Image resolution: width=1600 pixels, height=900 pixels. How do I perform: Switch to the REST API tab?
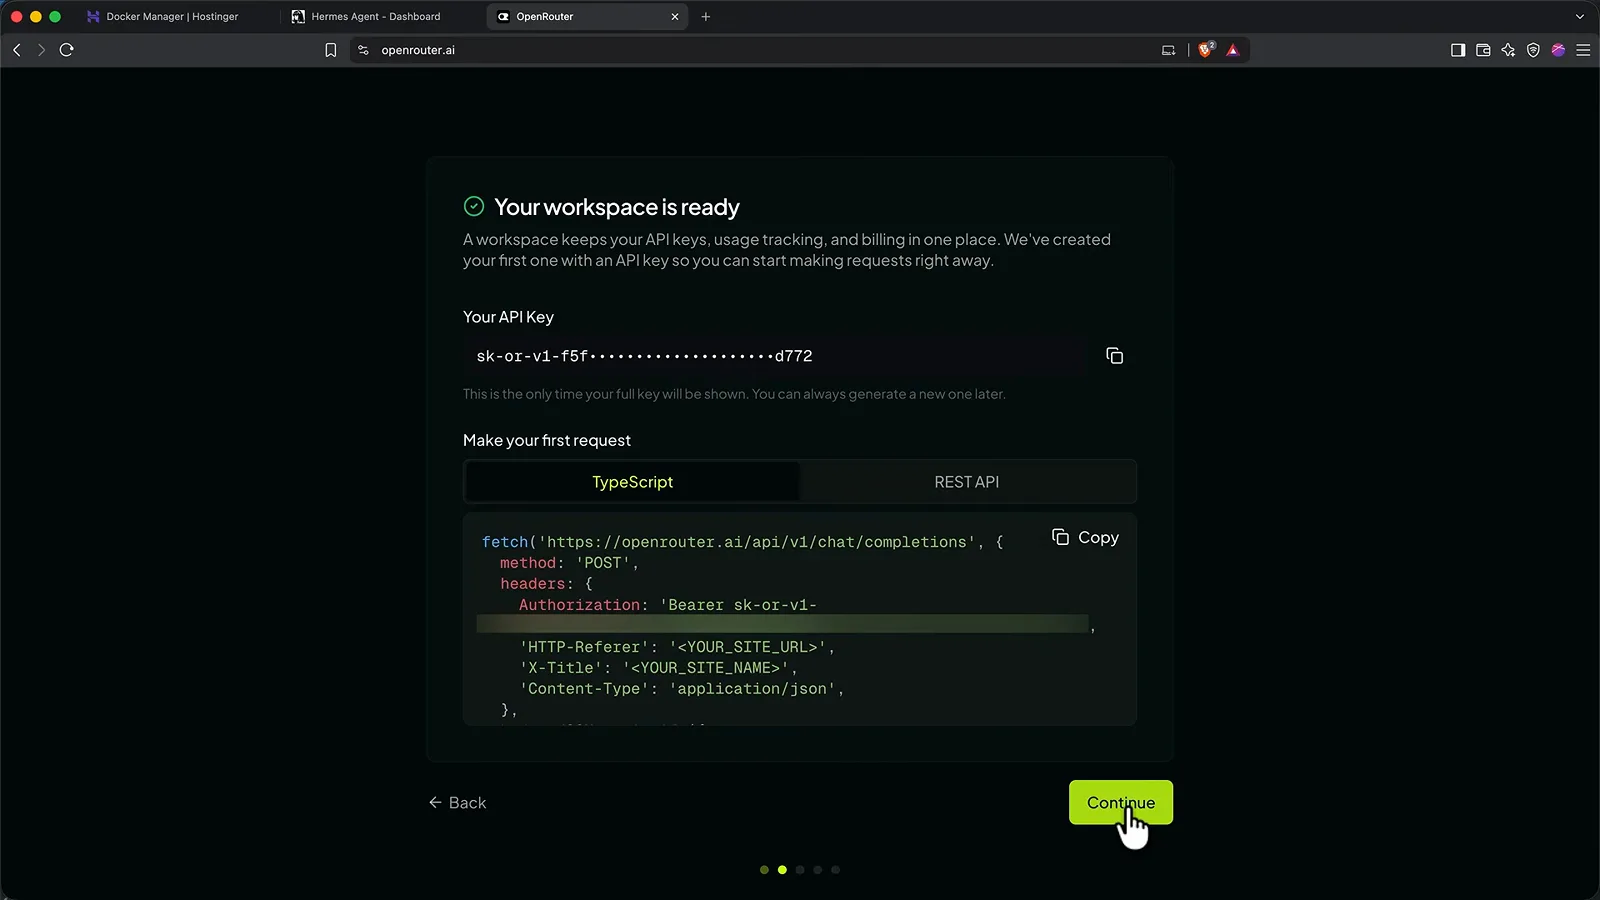966,482
